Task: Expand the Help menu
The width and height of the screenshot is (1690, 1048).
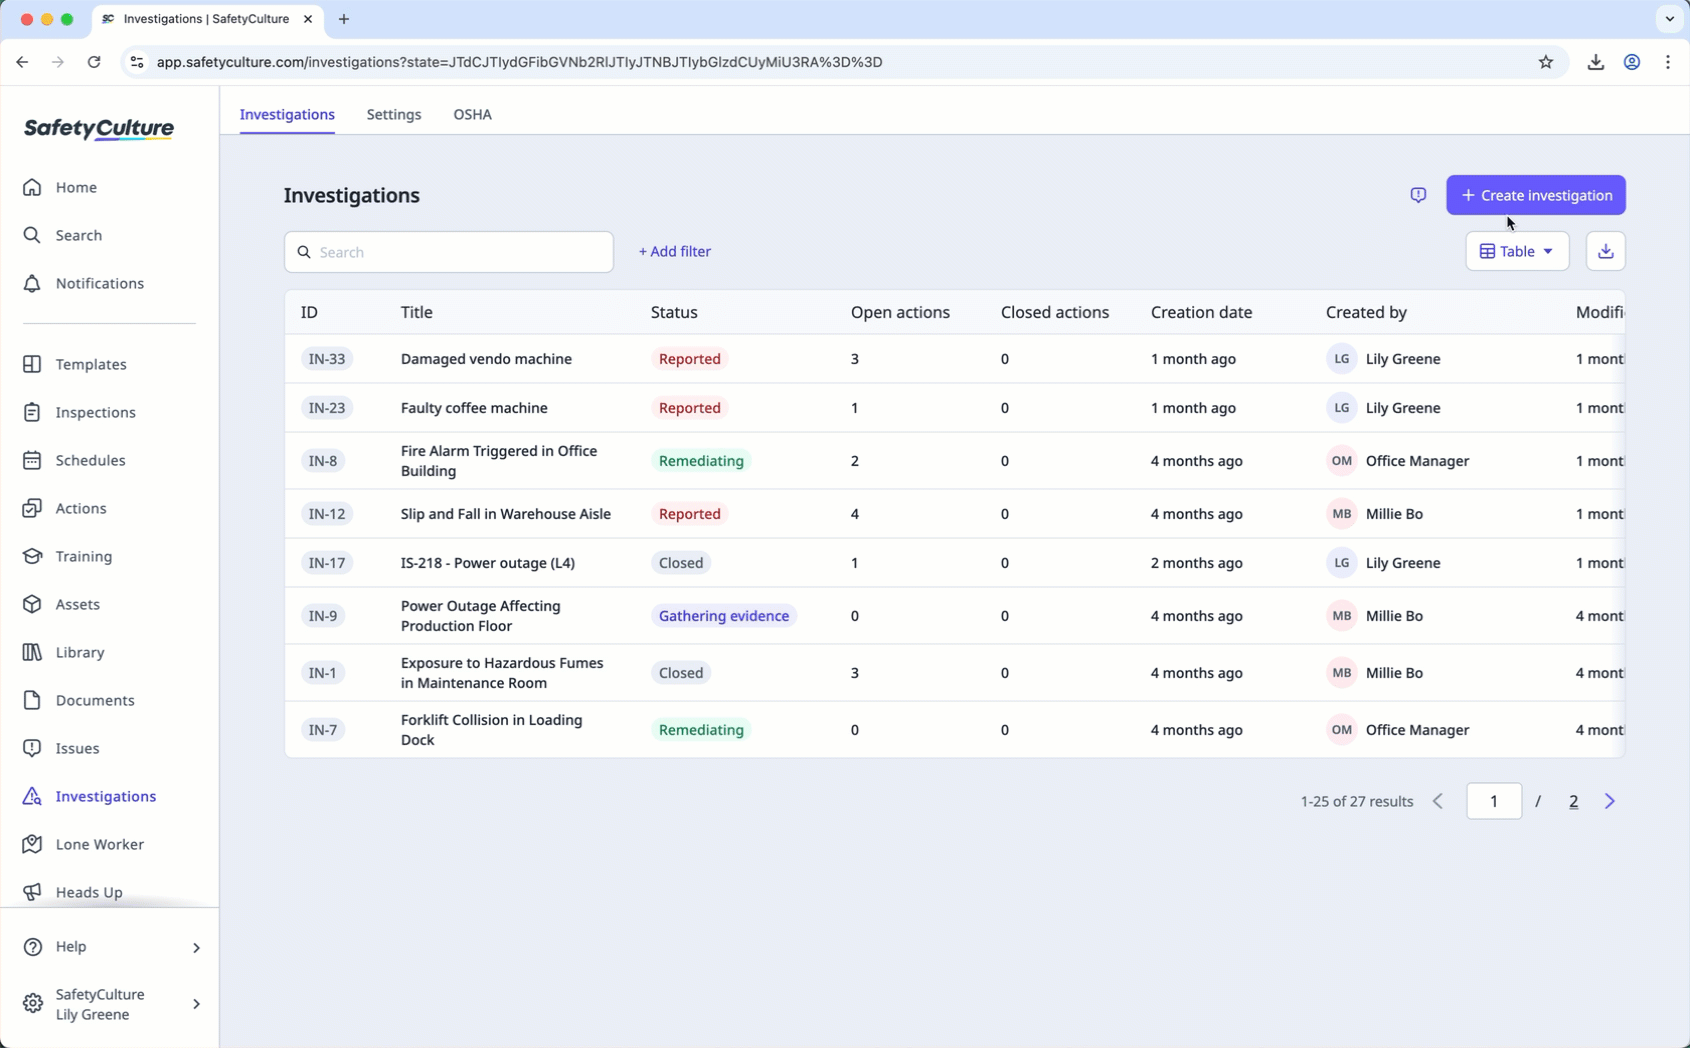Action: [110, 946]
